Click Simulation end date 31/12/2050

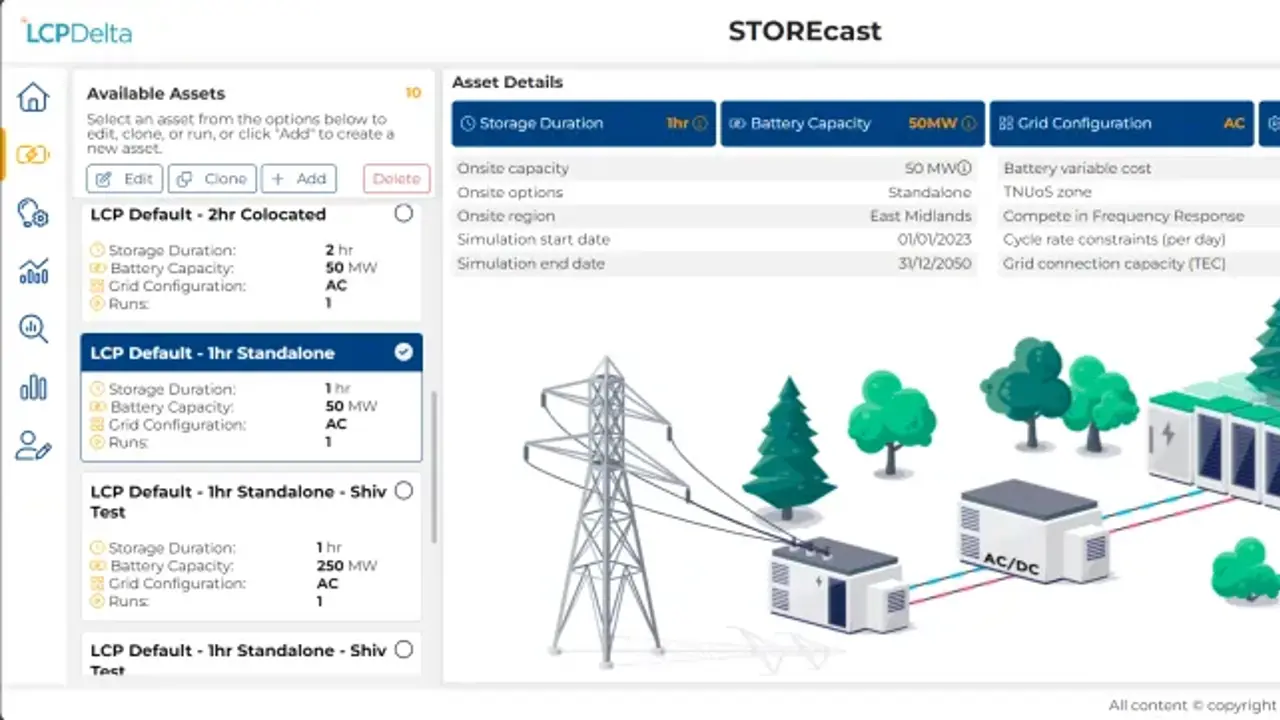point(934,264)
